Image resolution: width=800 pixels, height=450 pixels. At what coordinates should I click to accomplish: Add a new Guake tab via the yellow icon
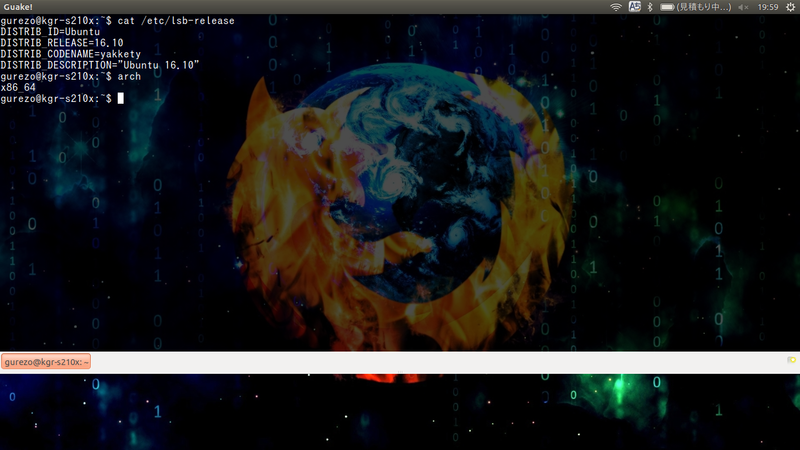tap(791, 360)
